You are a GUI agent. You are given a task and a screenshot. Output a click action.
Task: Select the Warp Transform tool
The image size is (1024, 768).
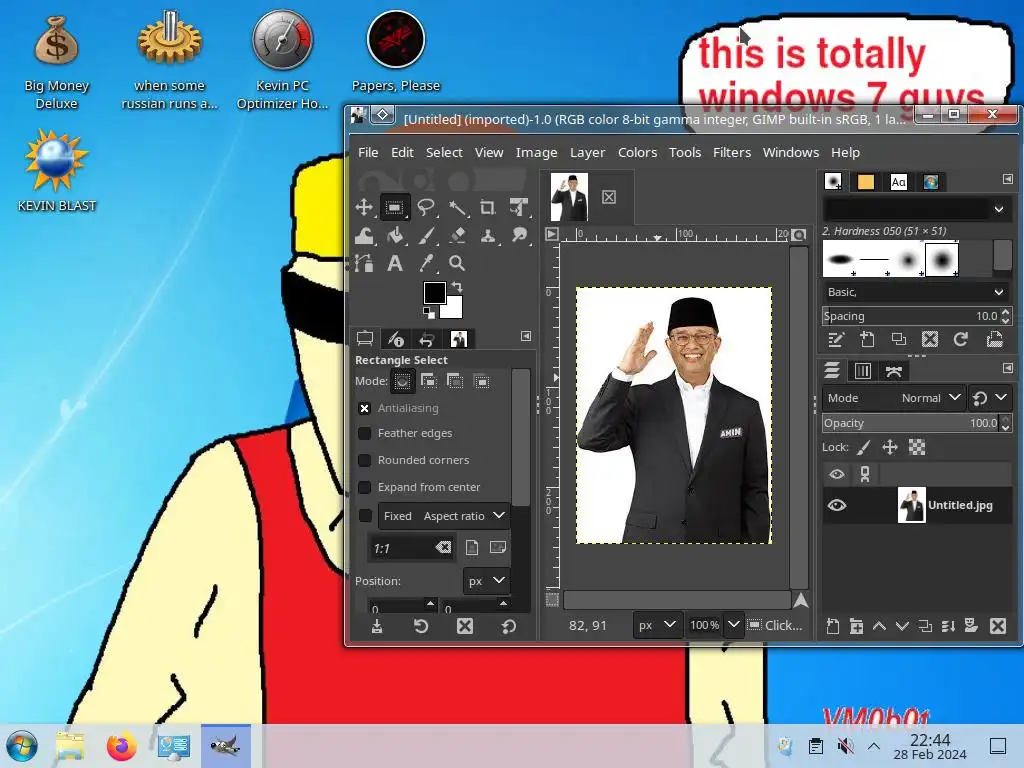[x=364, y=236]
